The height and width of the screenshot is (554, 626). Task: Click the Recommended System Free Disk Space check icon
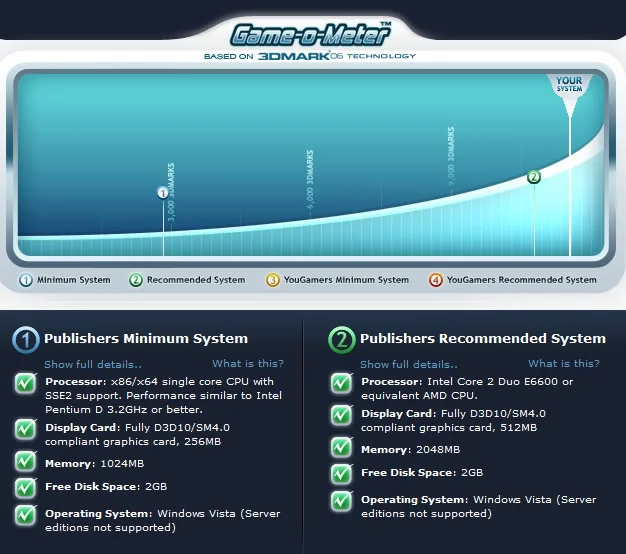pyautogui.click(x=342, y=473)
